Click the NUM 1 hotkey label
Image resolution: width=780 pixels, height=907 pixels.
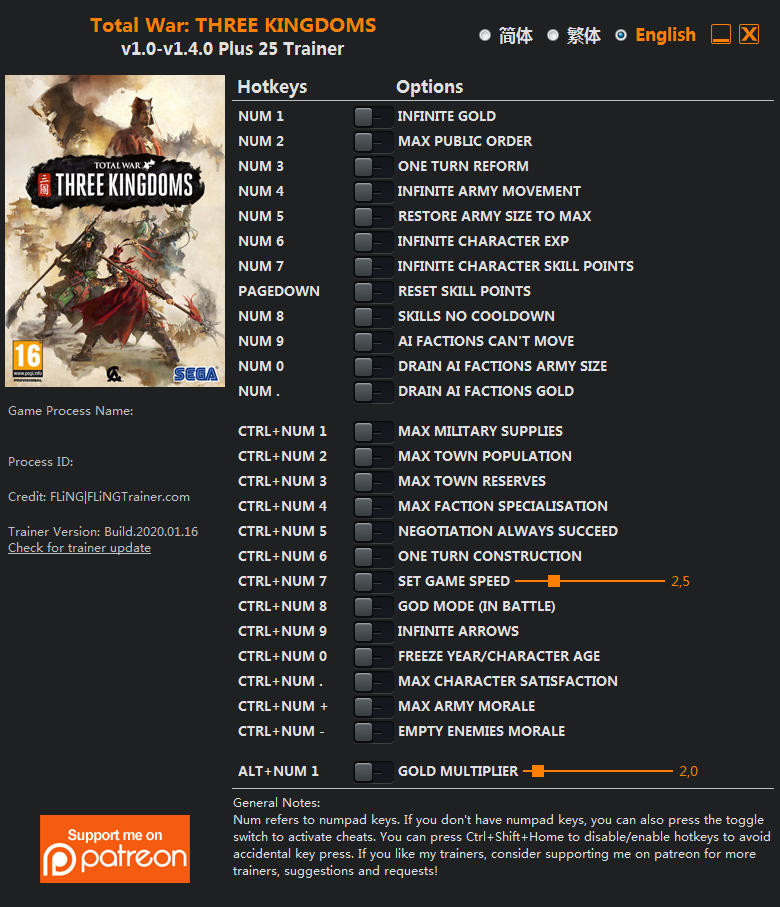pos(260,116)
